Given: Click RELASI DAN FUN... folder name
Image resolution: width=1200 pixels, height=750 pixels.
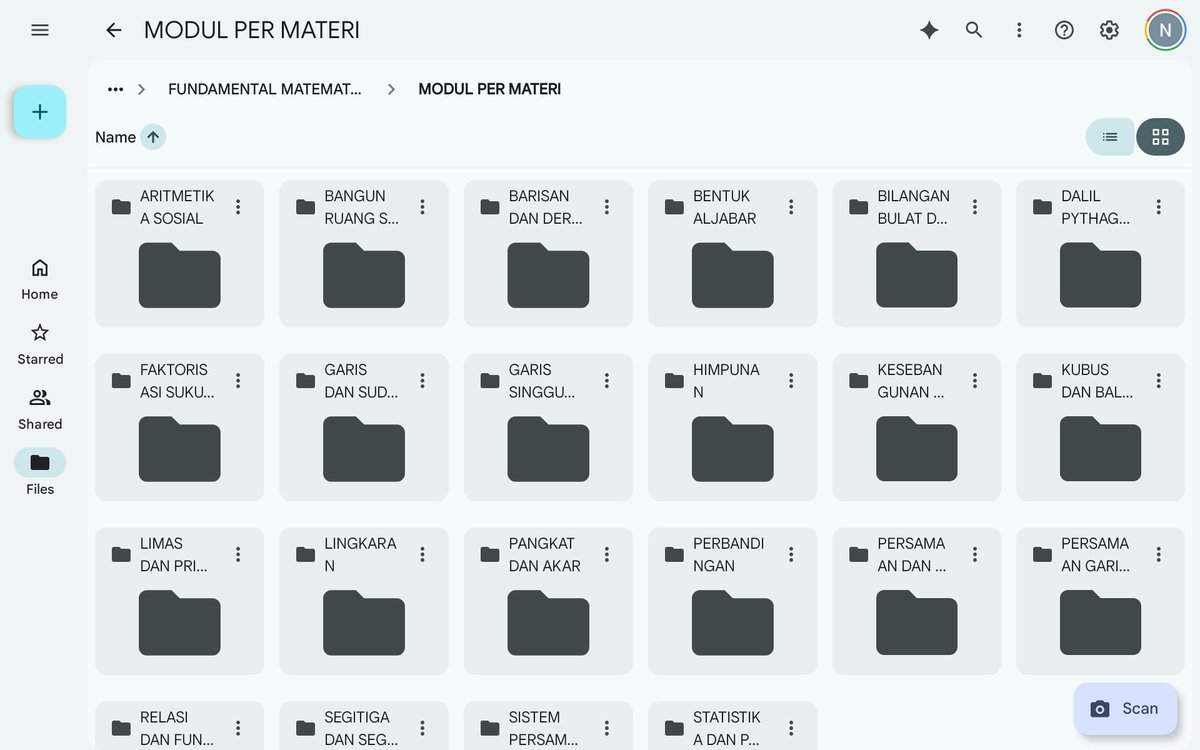Looking at the screenshot, I should 177,729.
